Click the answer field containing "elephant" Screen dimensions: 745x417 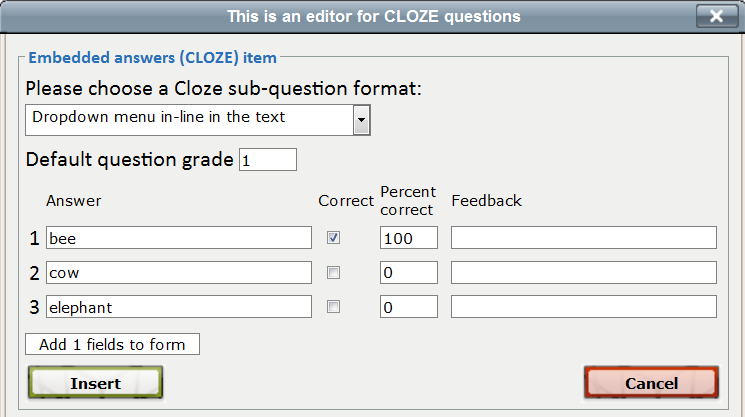pyautogui.click(x=179, y=307)
